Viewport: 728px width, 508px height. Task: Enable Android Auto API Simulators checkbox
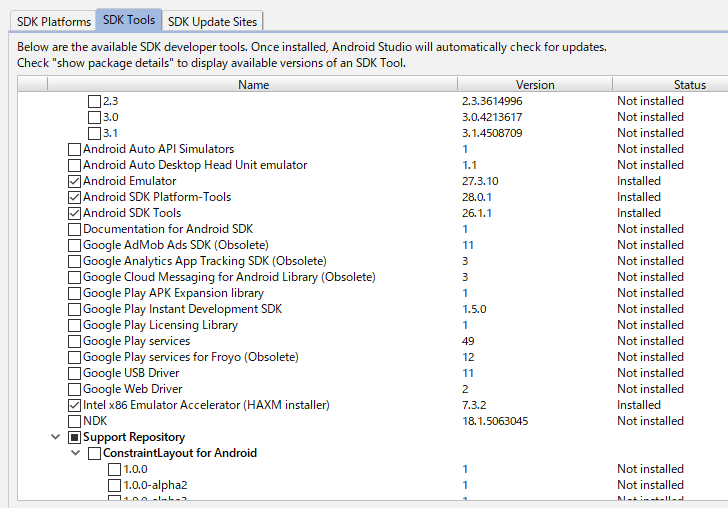(74, 149)
